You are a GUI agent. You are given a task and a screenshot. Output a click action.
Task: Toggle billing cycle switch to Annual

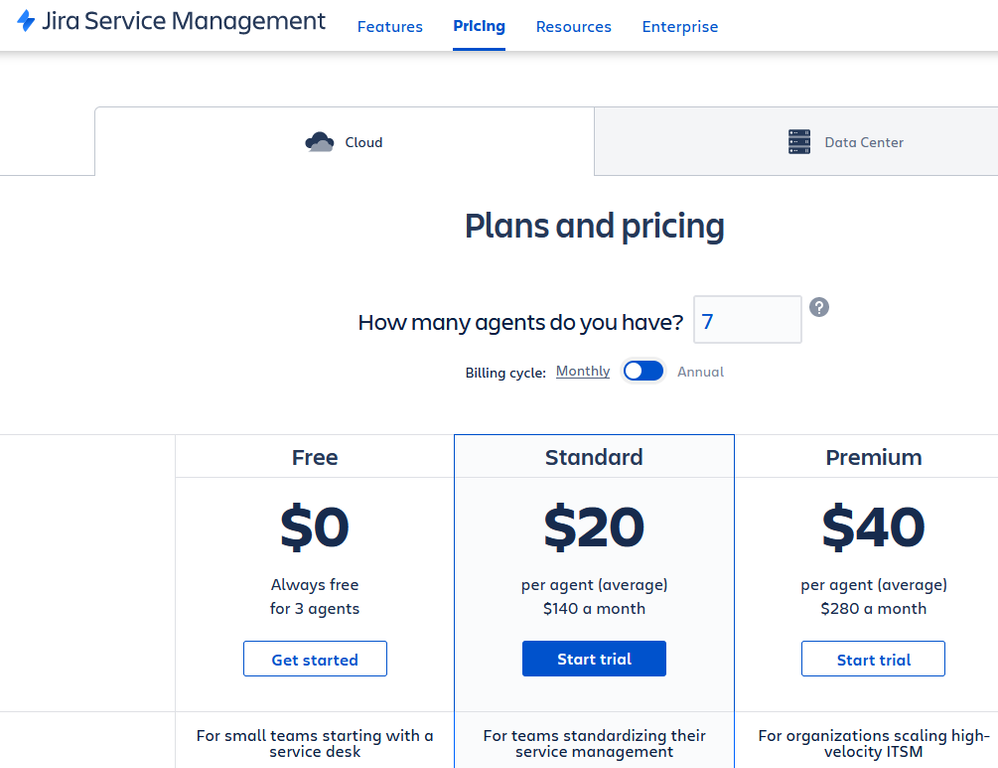[x=643, y=371]
